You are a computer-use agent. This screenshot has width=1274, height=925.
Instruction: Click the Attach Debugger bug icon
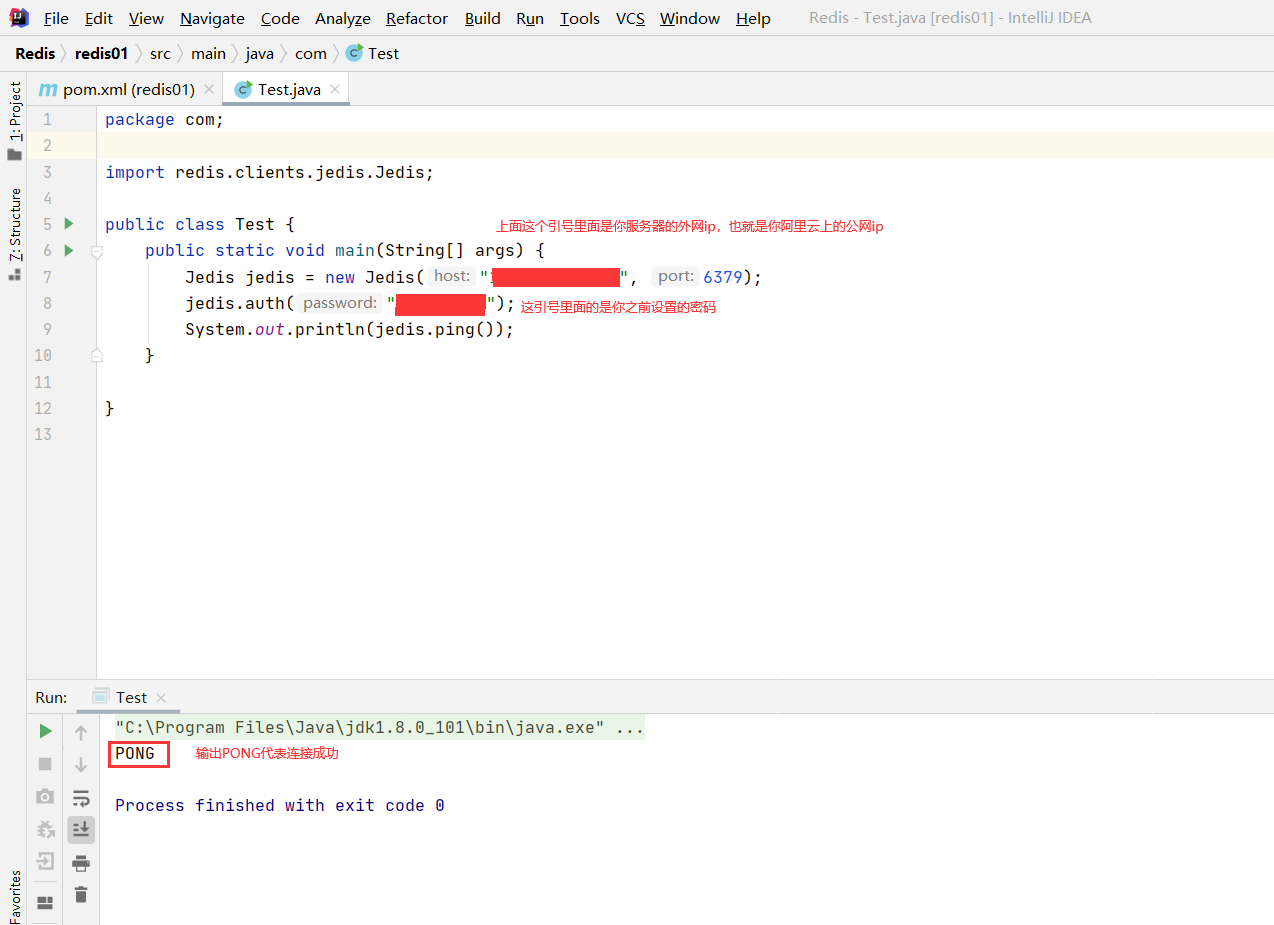(45, 829)
